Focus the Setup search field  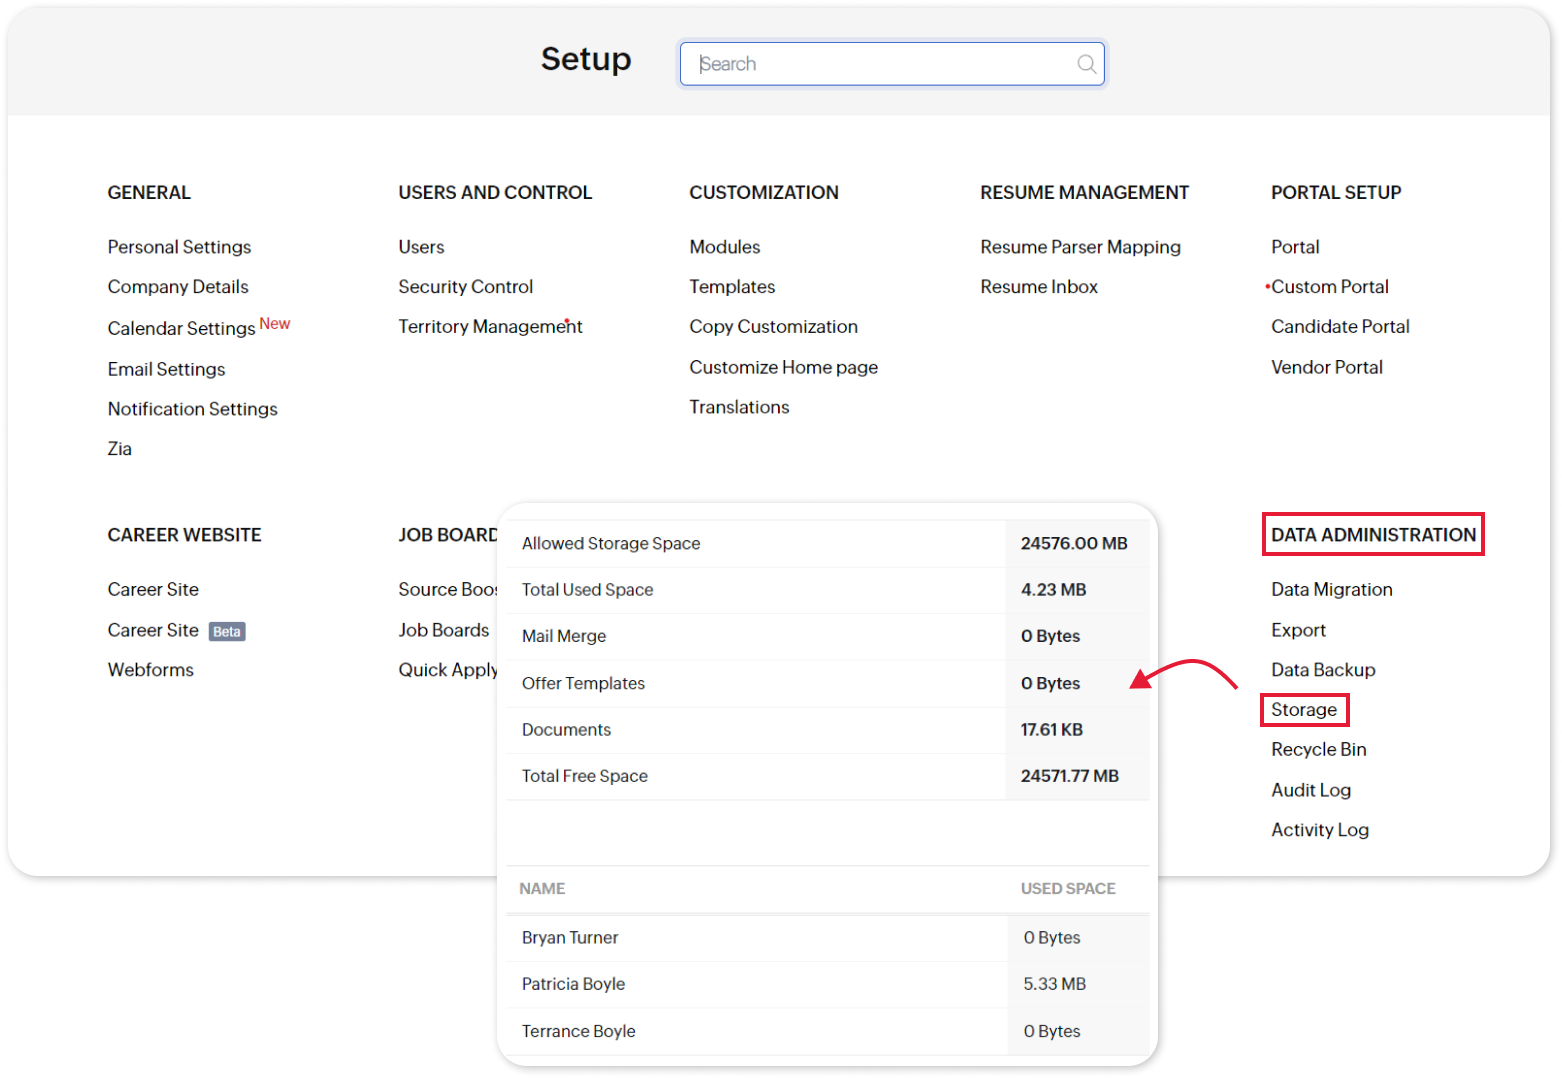892,64
